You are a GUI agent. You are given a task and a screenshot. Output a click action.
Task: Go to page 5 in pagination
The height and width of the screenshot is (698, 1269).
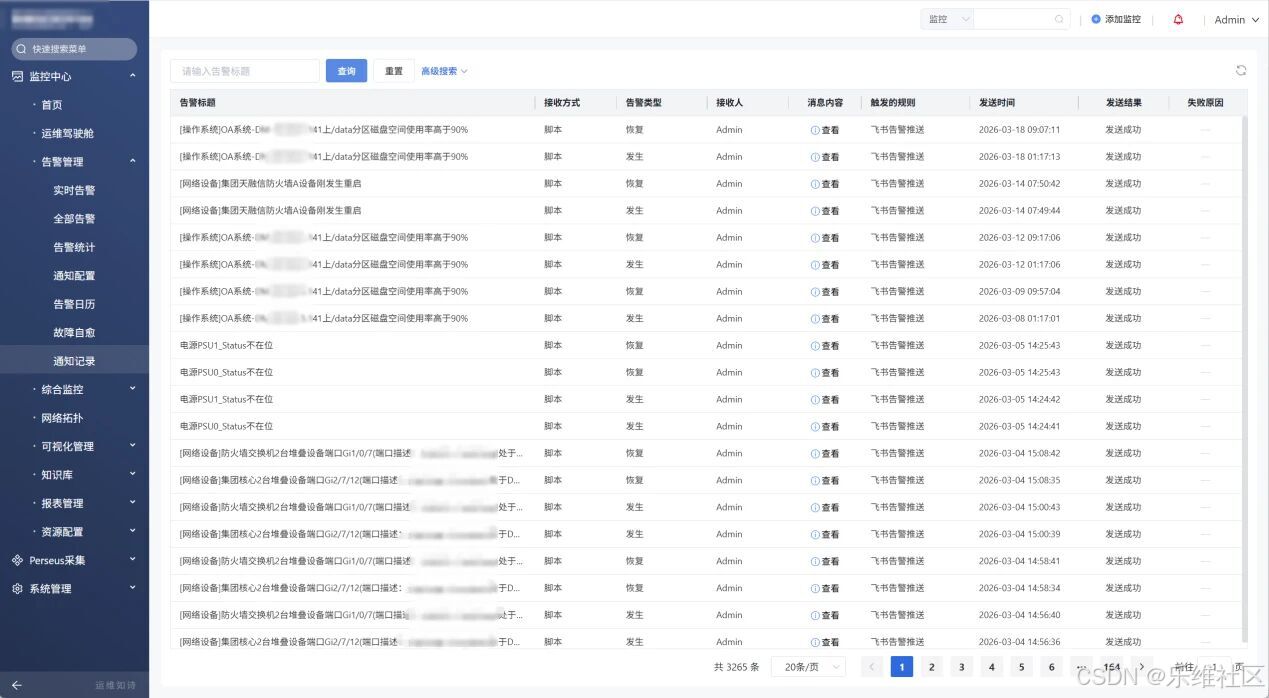(1021, 667)
